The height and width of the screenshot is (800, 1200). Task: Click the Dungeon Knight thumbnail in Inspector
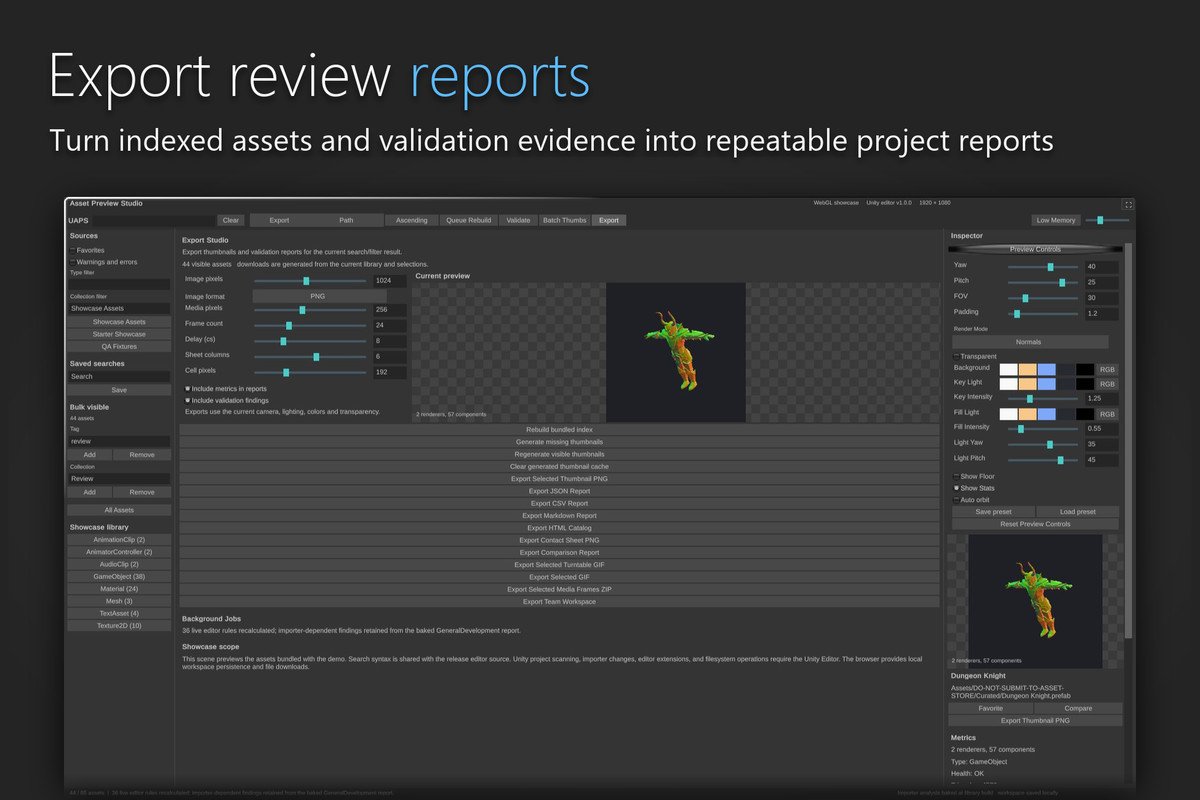[x=1035, y=600]
